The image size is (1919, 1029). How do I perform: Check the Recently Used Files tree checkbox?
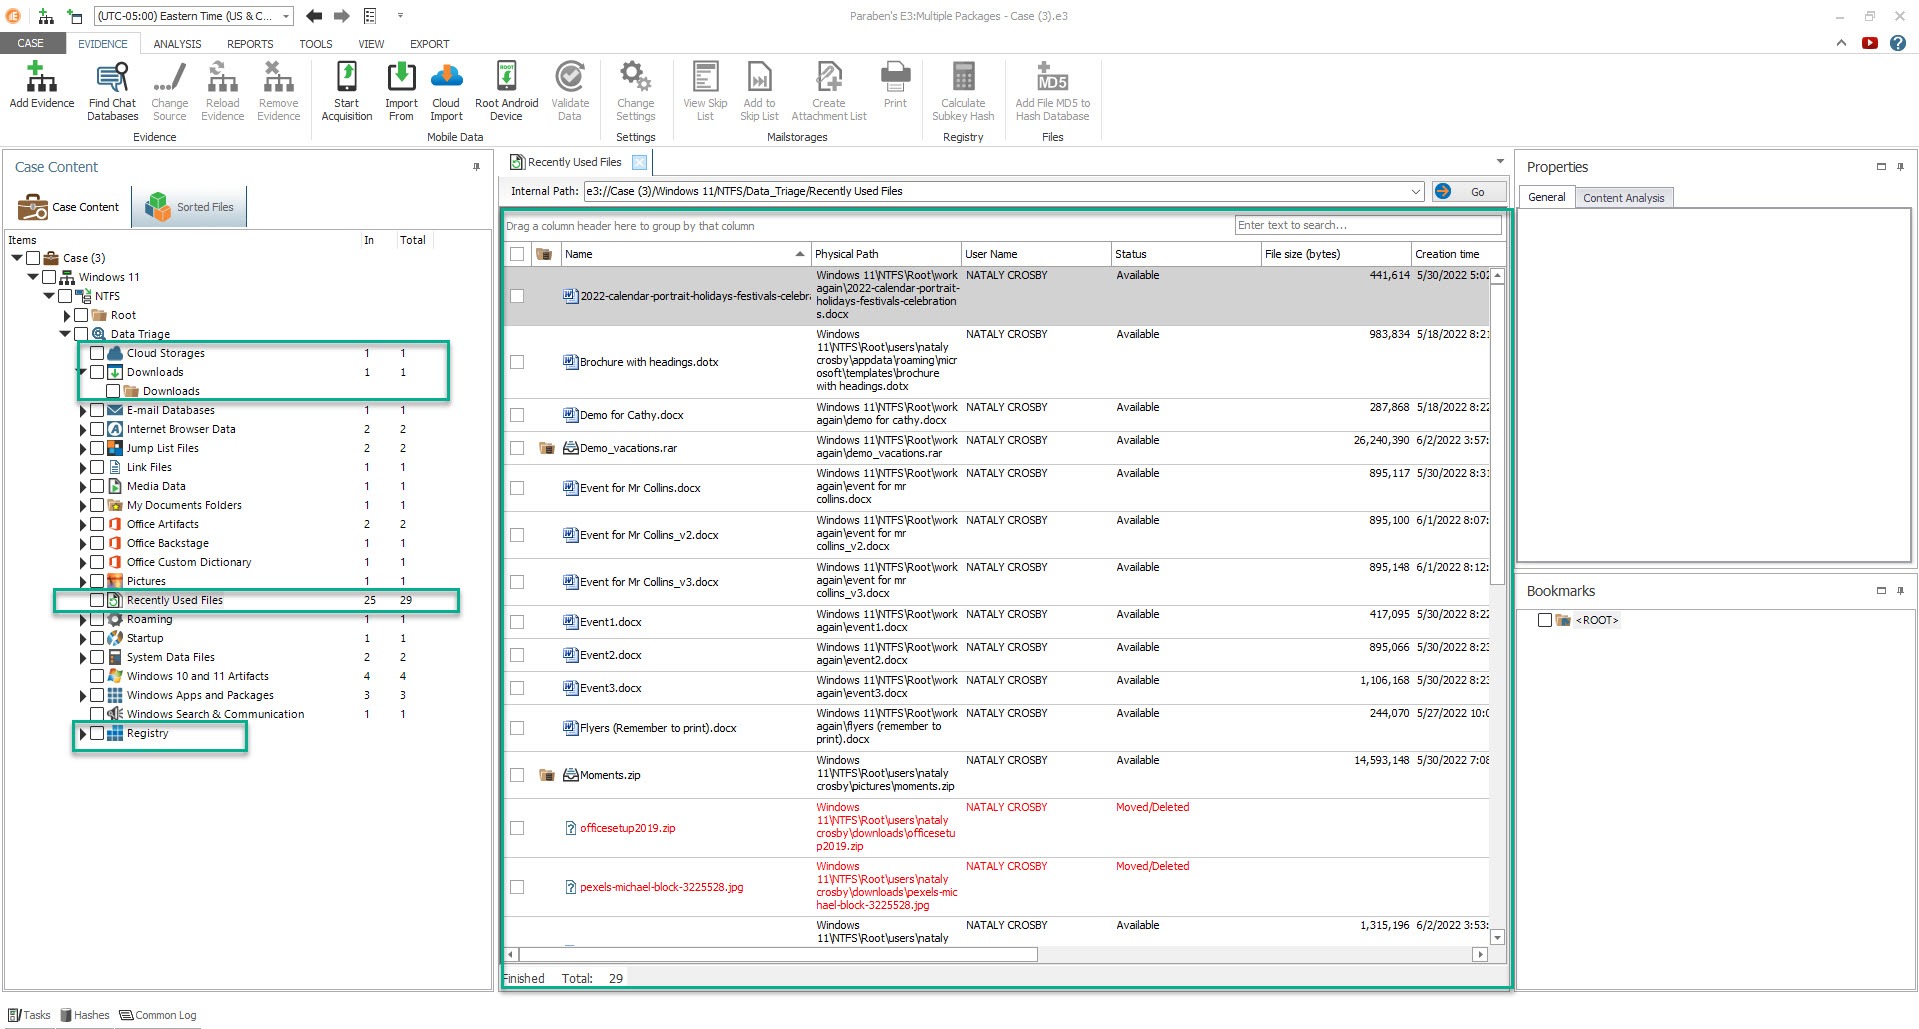97,600
